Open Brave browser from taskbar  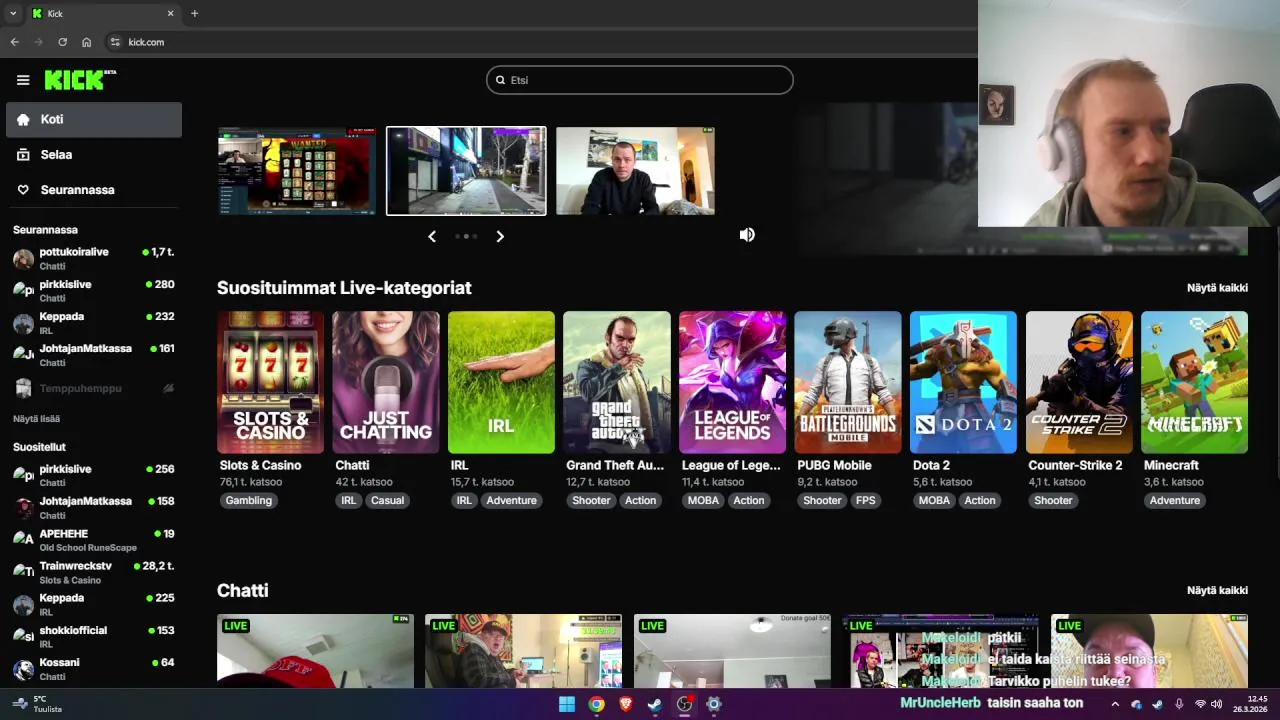pyautogui.click(x=626, y=704)
